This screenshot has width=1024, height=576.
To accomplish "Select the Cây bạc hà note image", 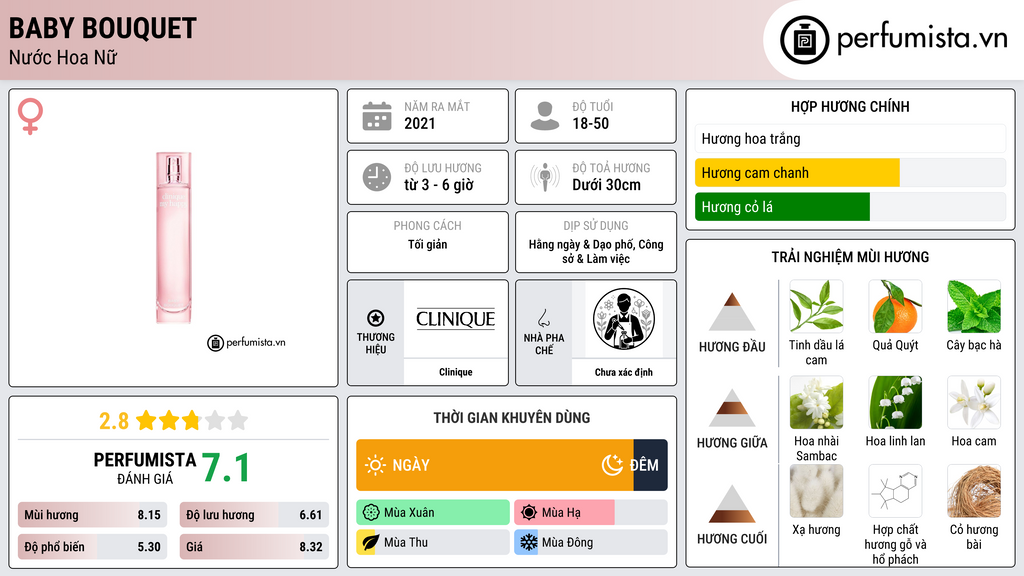I will click(x=974, y=306).
